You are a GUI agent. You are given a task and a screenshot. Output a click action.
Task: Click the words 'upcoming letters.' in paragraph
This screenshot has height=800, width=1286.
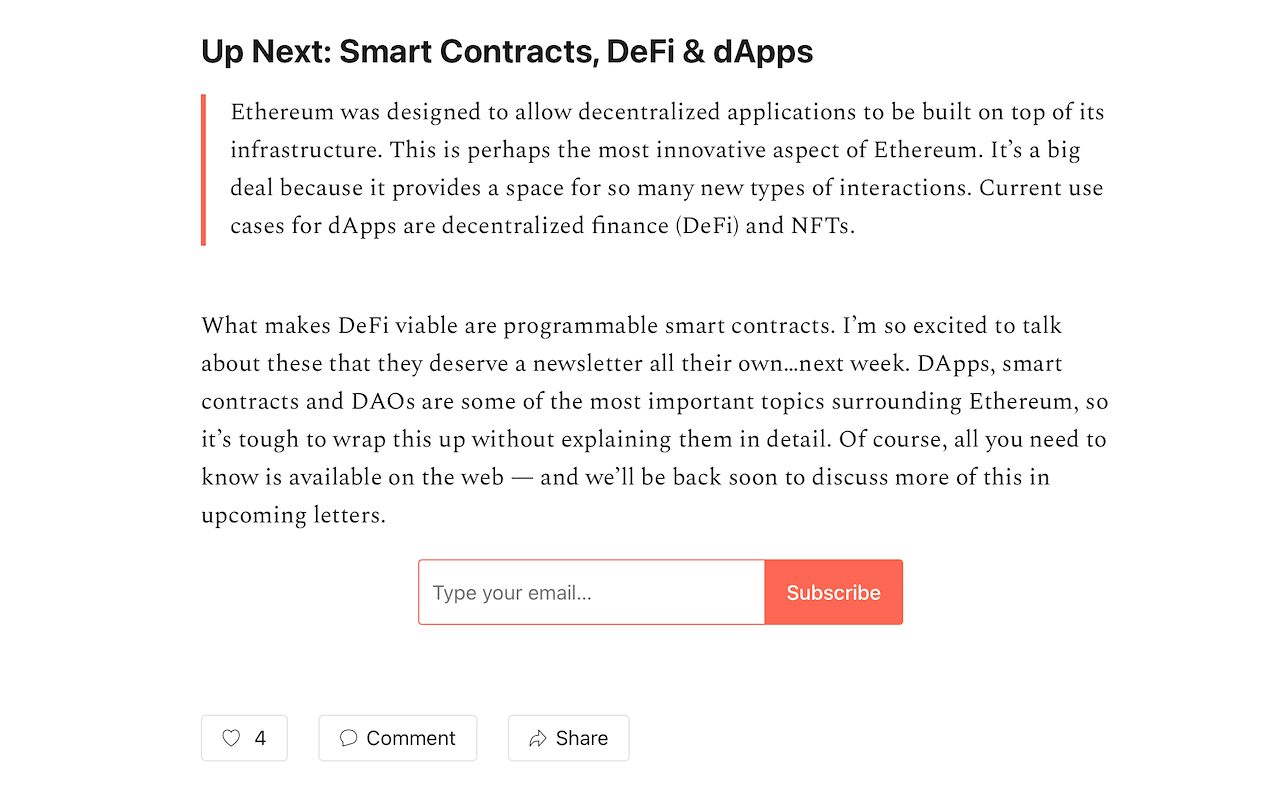click(293, 516)
